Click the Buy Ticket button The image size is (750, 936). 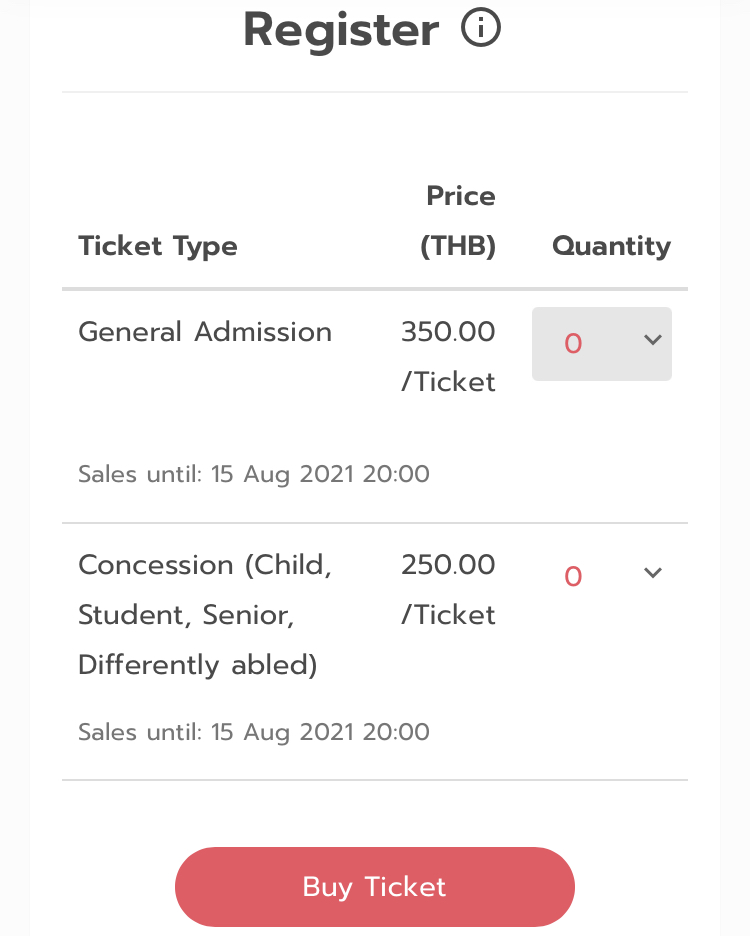[375, 886]
